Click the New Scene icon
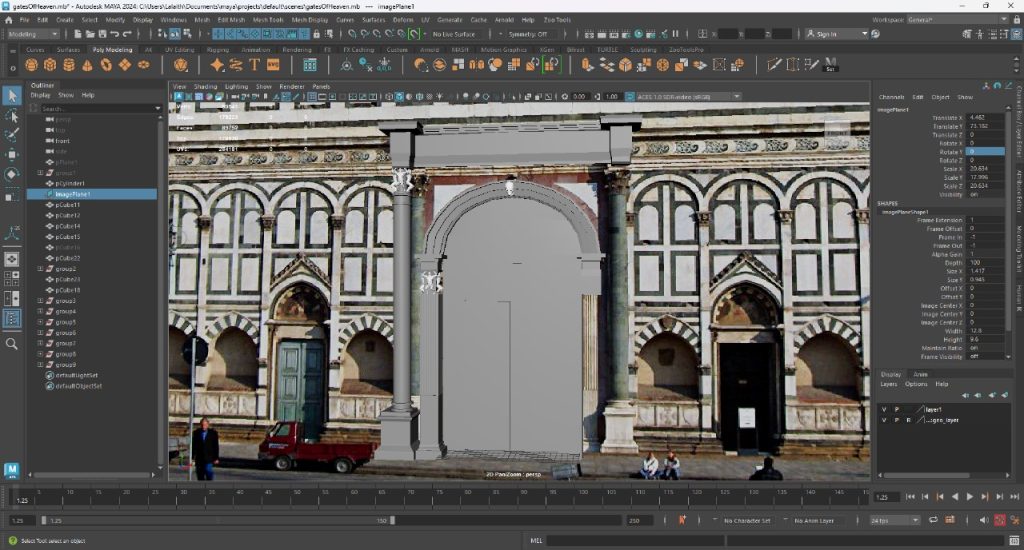Image resolution: width=1024 pixels, height=550 pixels. (x=78, y=34)
